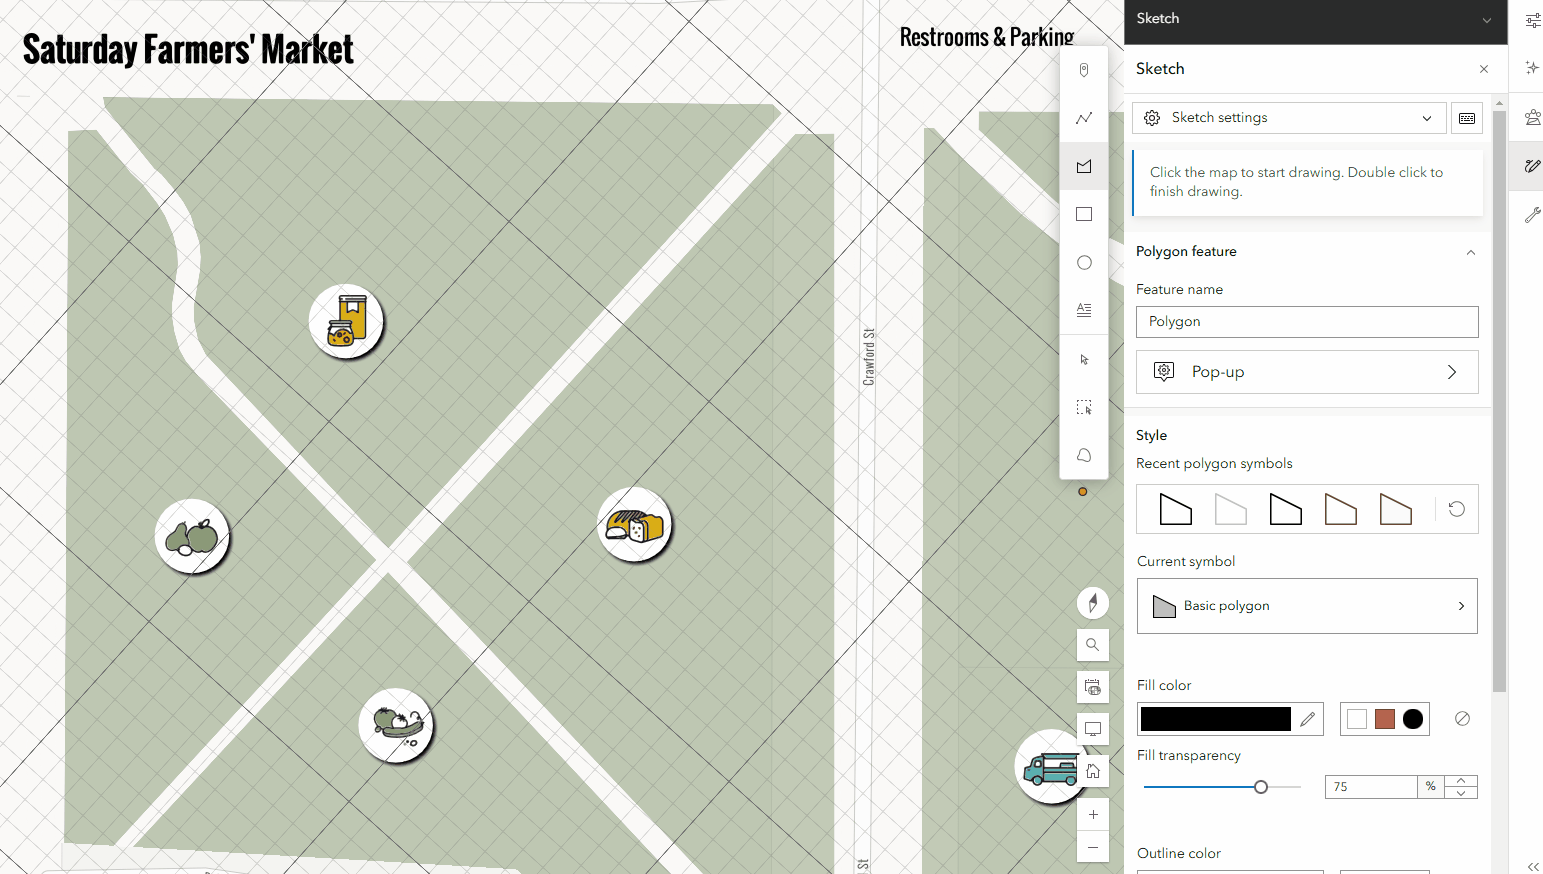The image size is (1543, 874).
Task: Choose the second faded recent polygon symbol
Action: pos(1231,509)
